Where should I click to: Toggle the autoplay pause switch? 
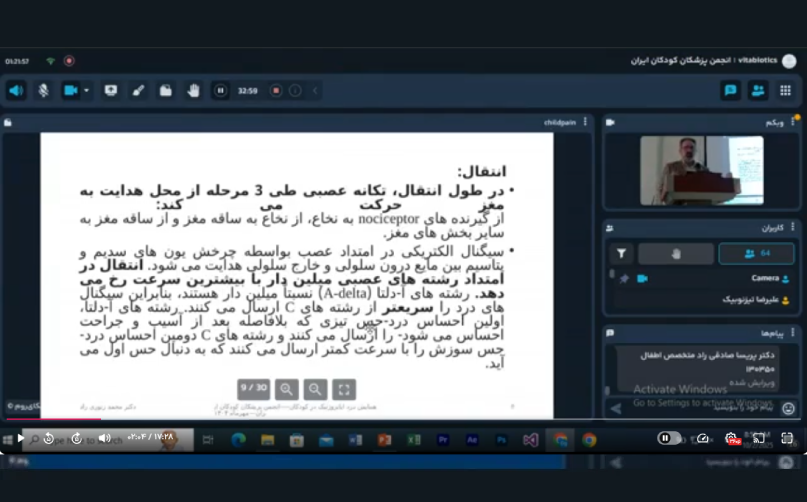point(669,438)
